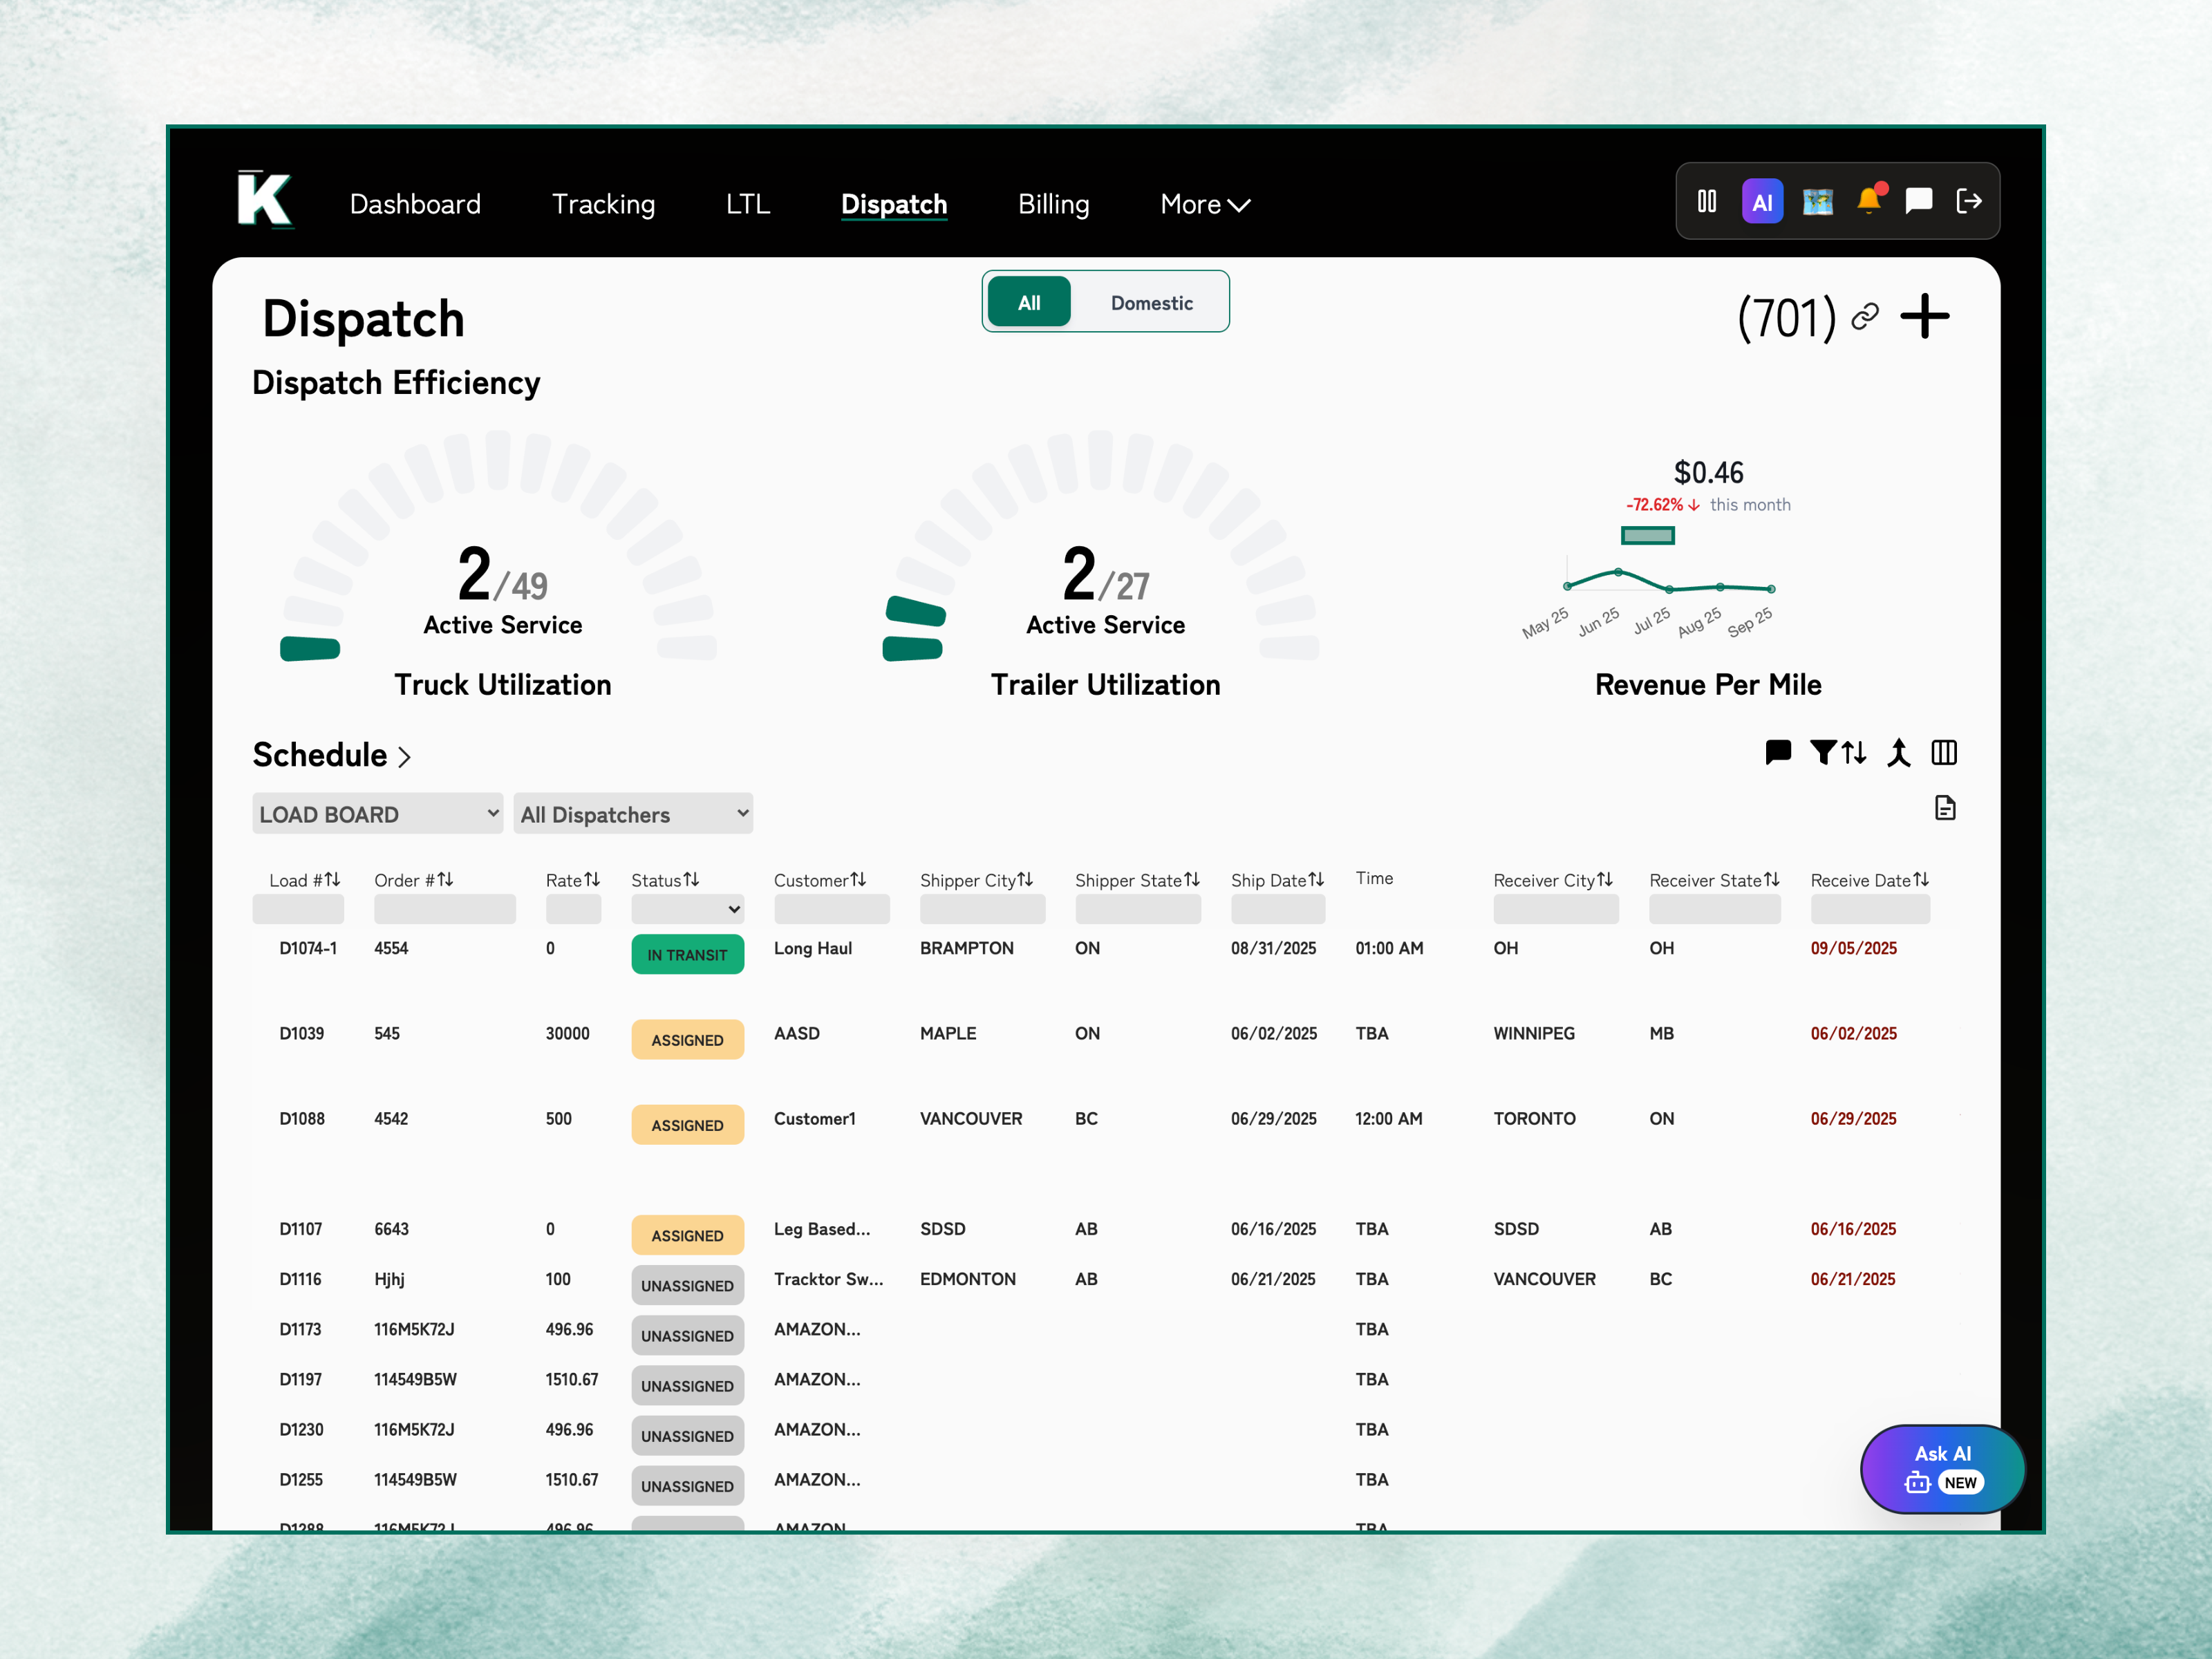Image resolution: width=2212 pixels, height=1659 pixels.
Task: Open the notifications bell
Action: click(1868, 201)
